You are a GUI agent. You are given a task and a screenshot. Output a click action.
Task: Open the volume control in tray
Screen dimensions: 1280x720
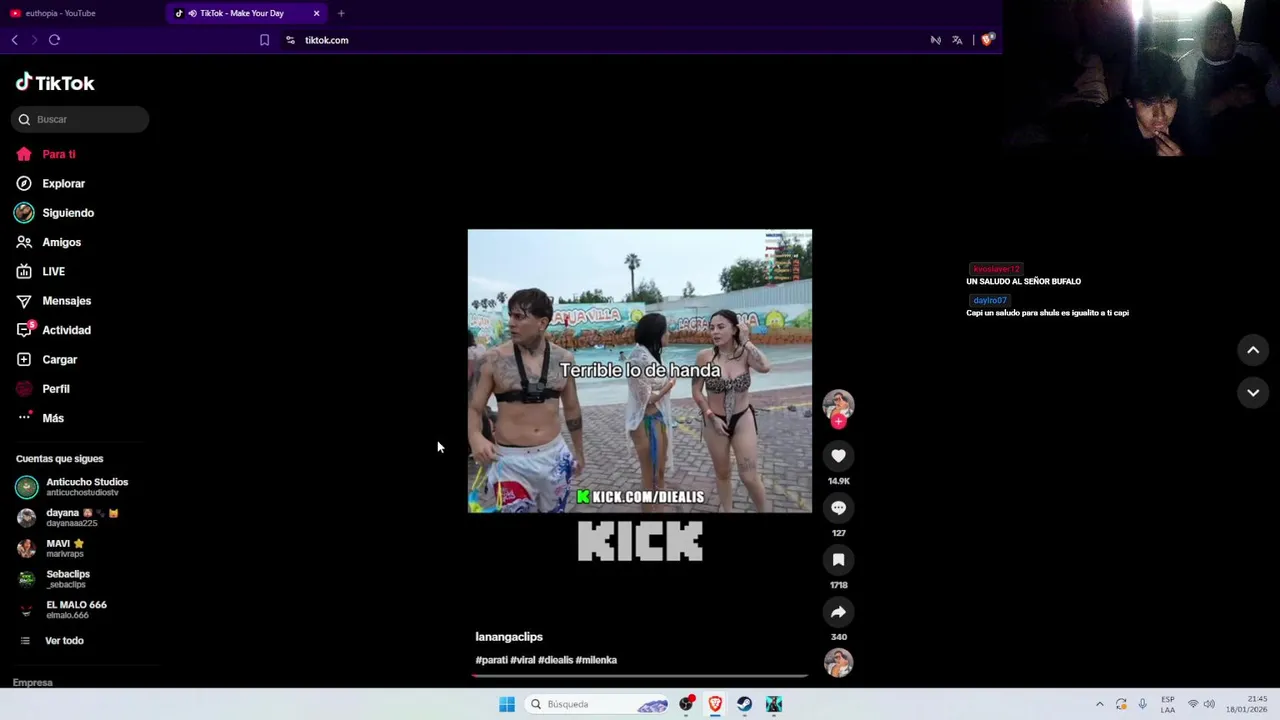1209,704
